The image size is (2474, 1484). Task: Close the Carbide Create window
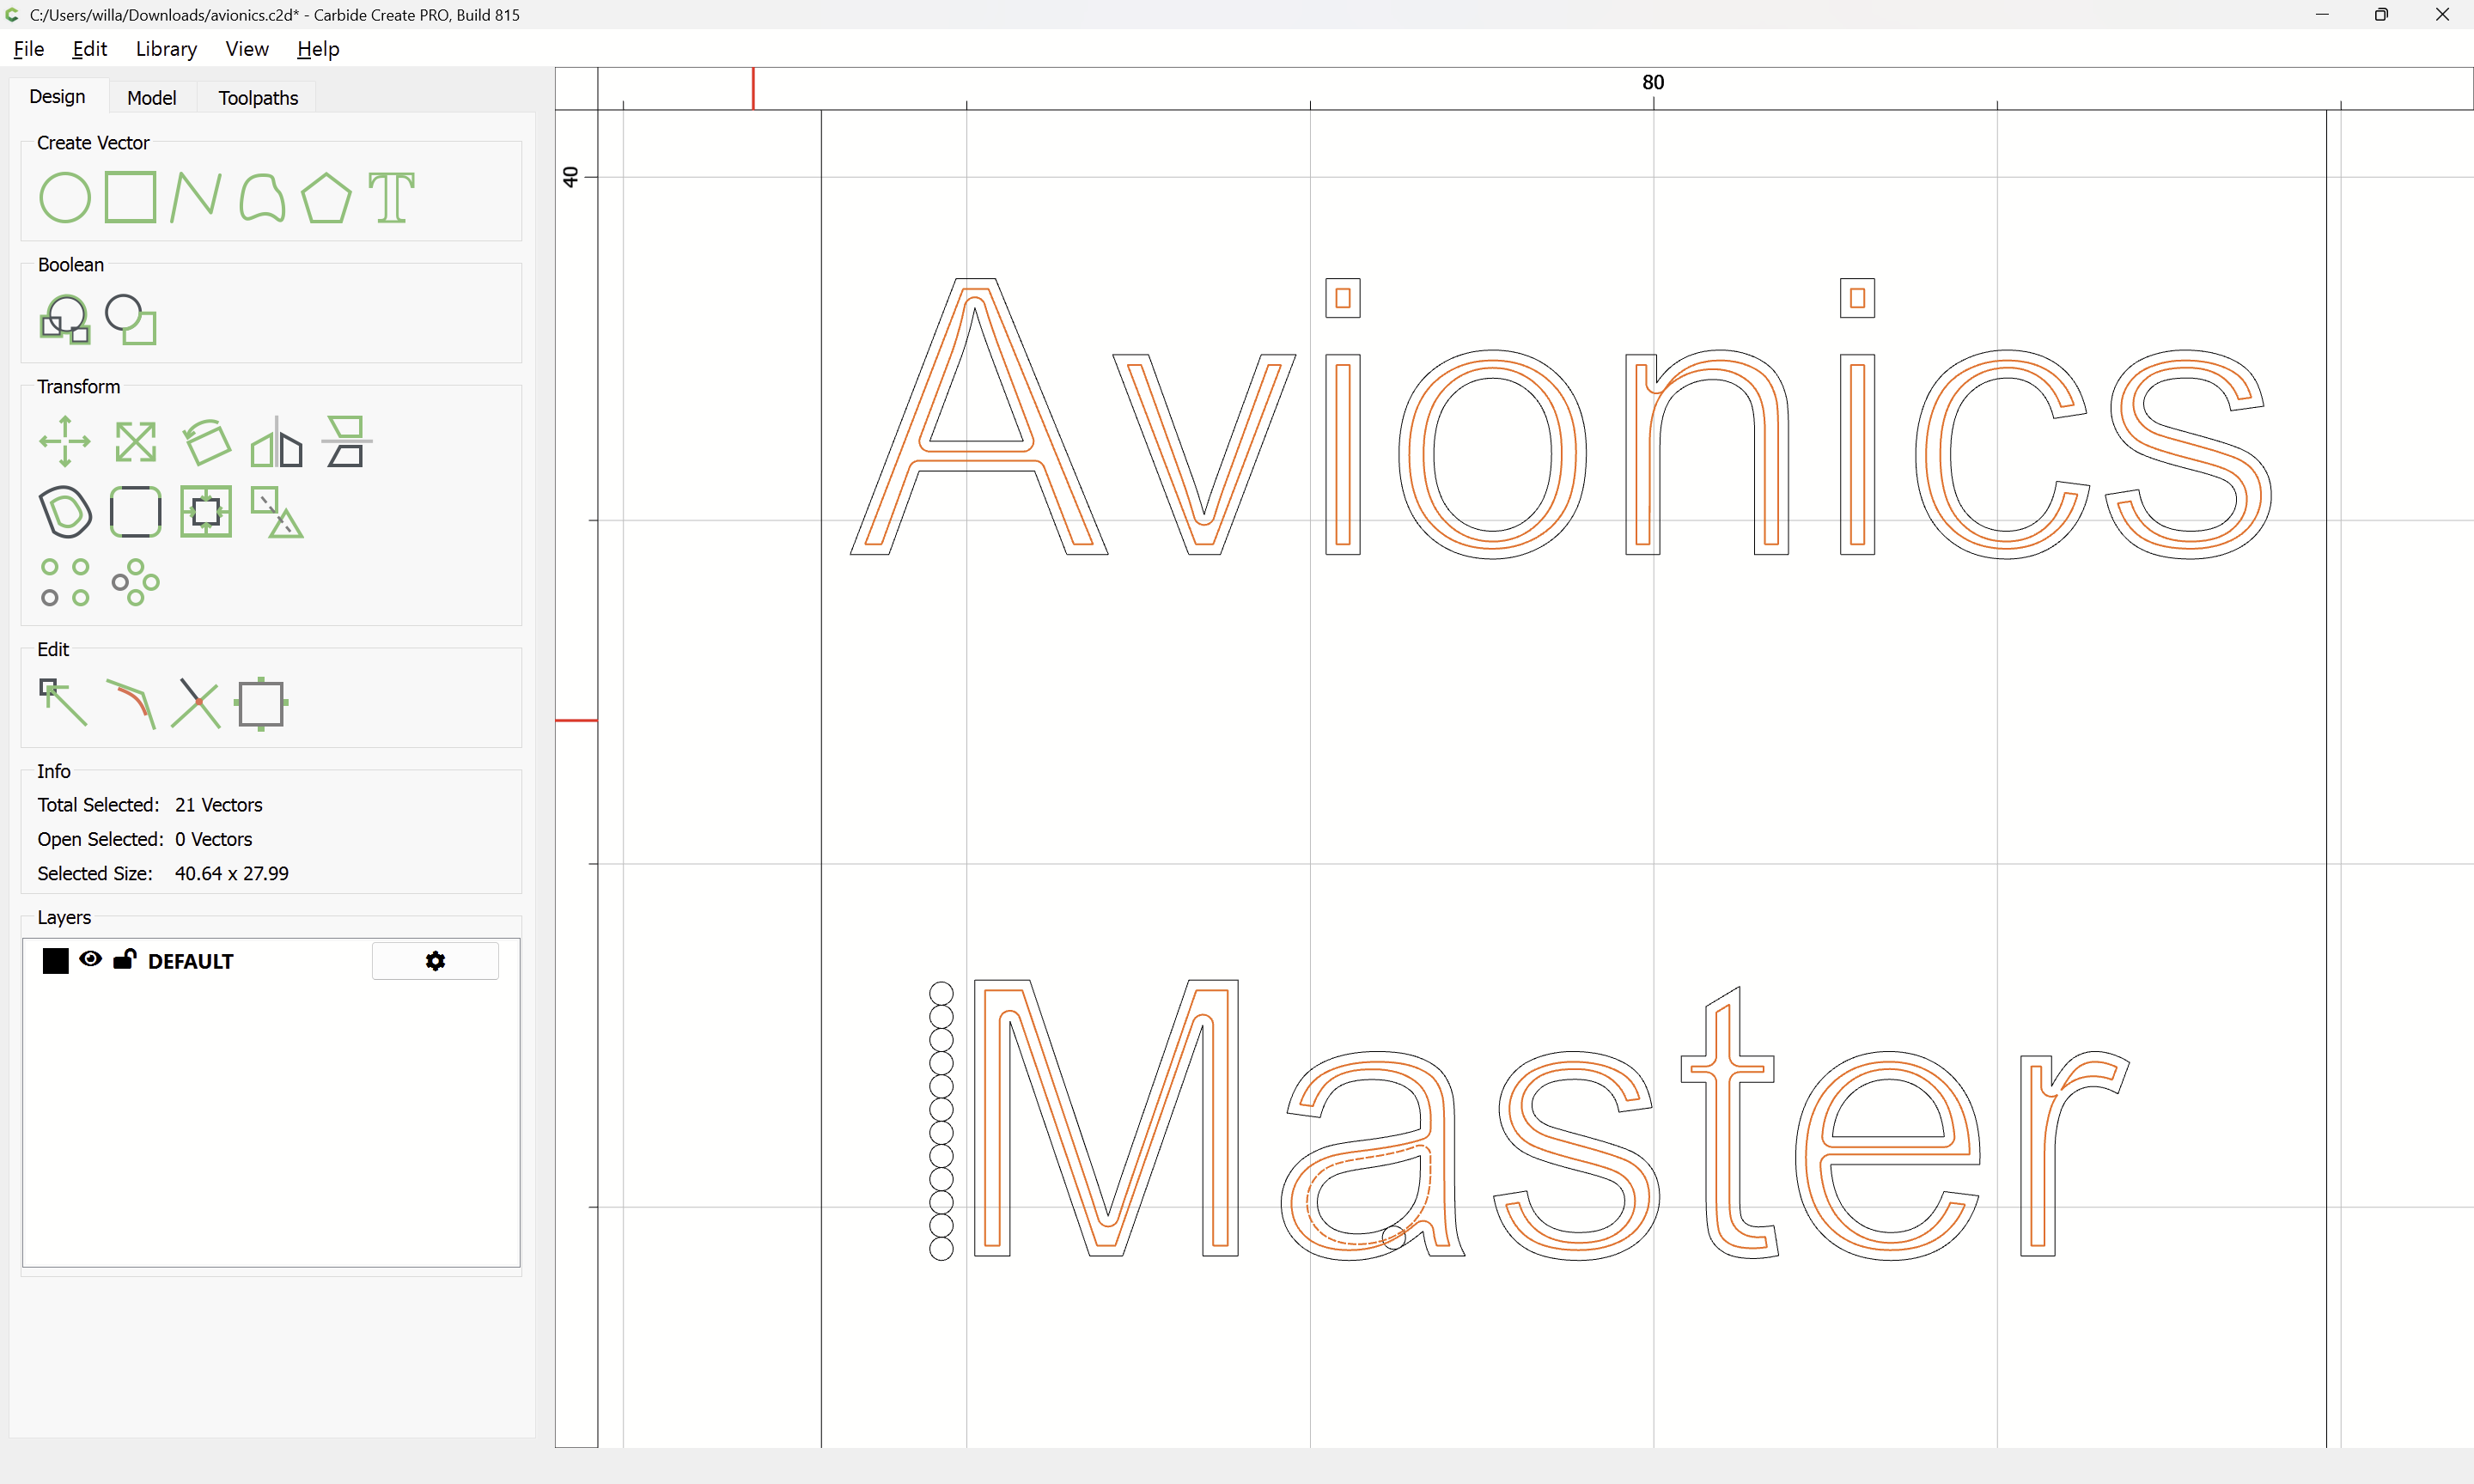(2442, 14)
